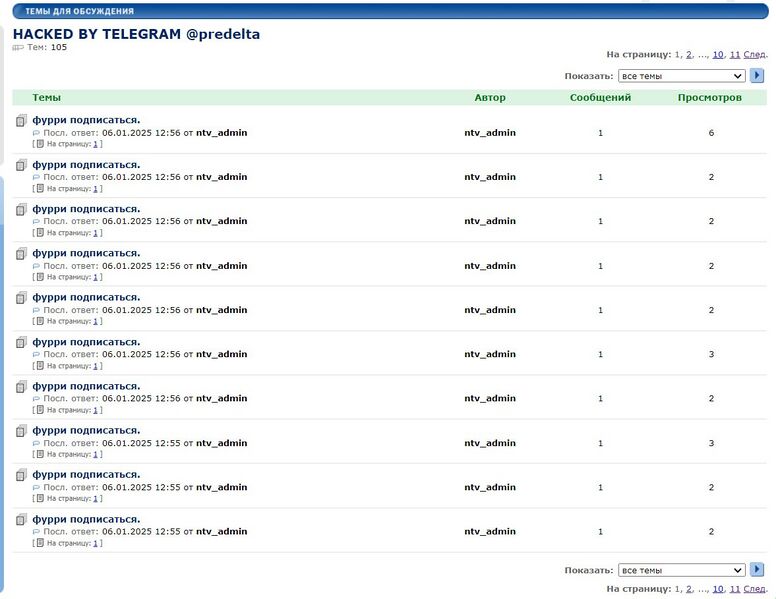Image resolution: width=776 pixels, height=599 pixels.
Task: Click the small icon beside 'Тем: 105'
Action: (18, 48)
